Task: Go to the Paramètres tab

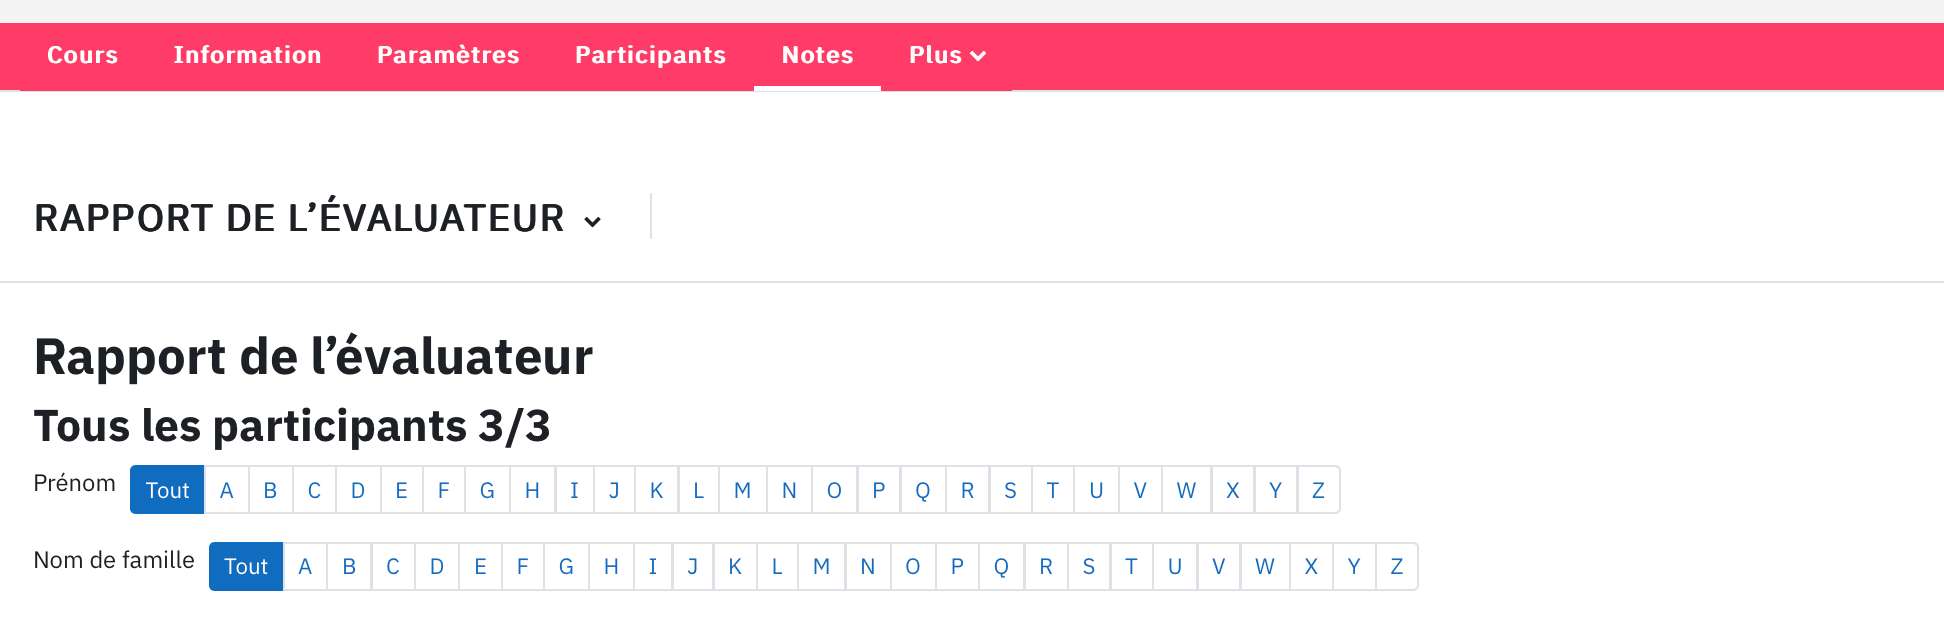Action: pos(448,55)
